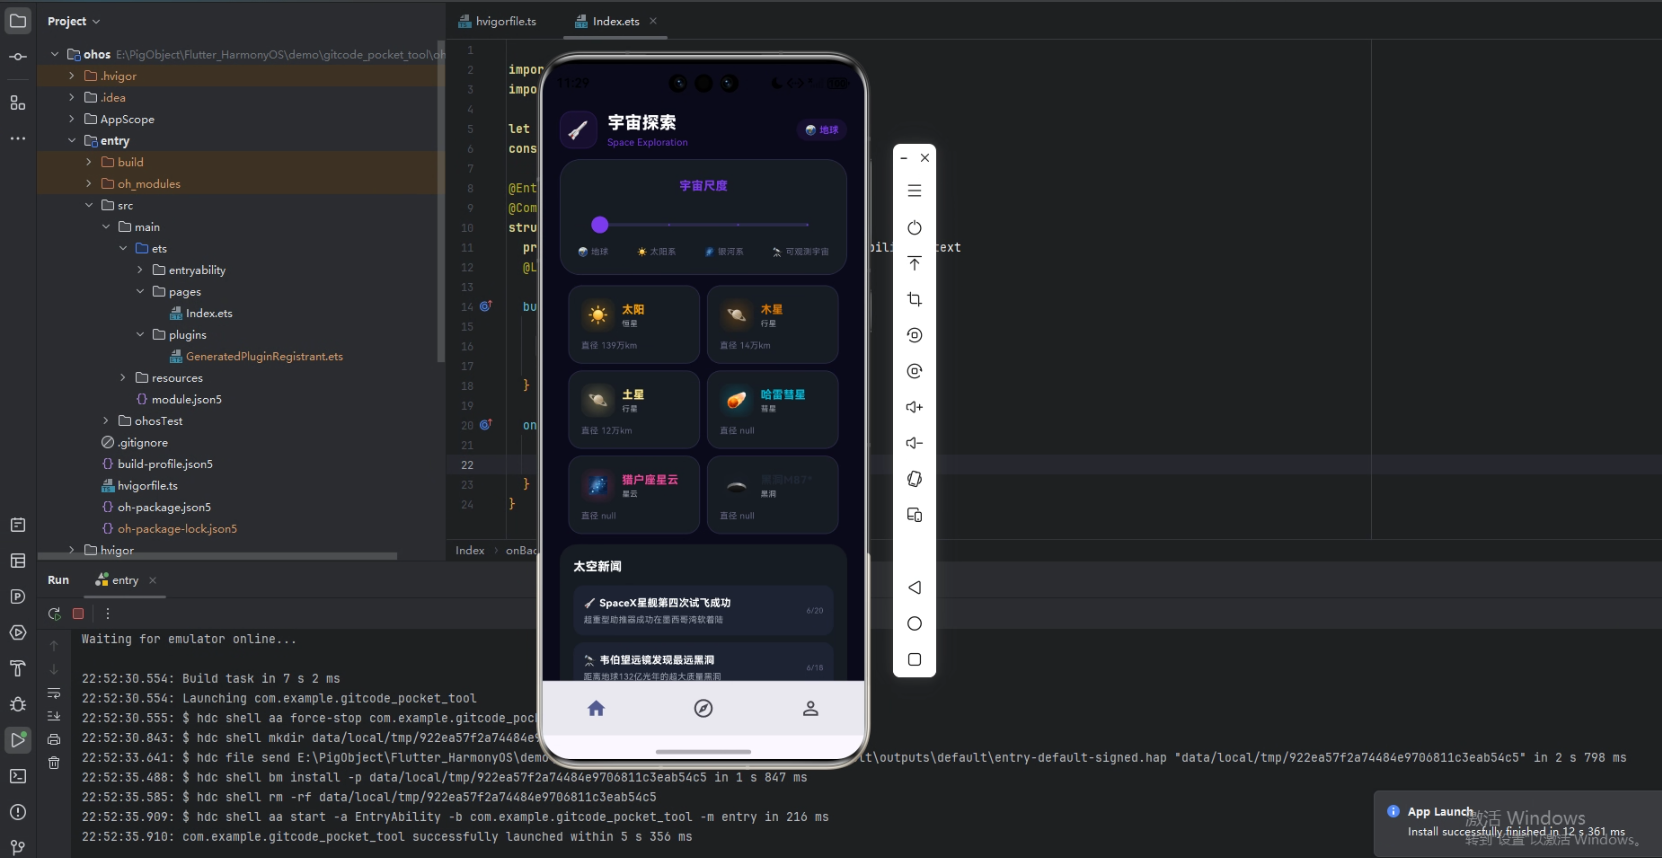1662x858 pixels.
Task: Tap the SpaceX星舰 news item
Action: (703, 610)
